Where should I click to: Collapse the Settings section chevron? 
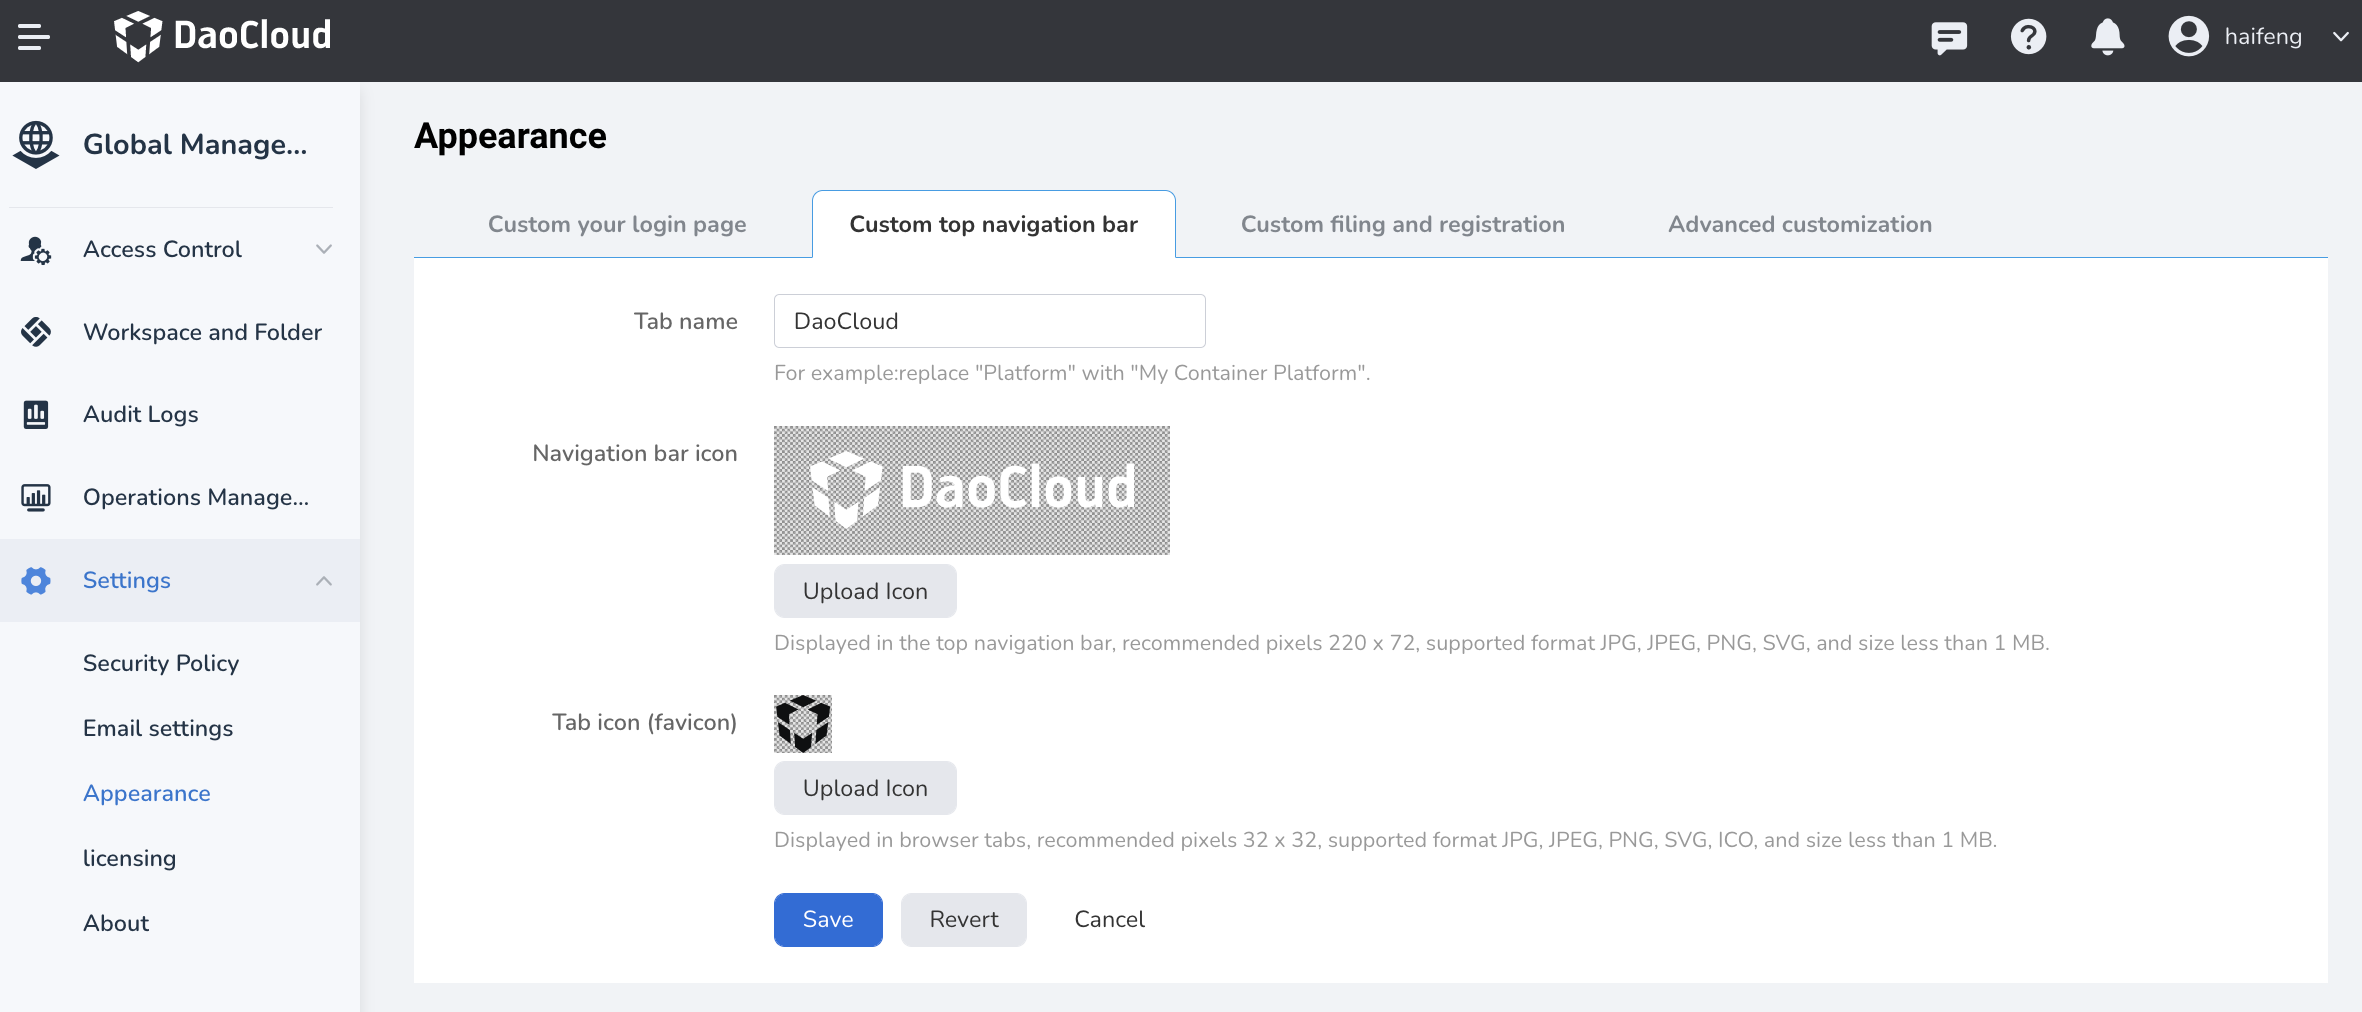coord(324,581)
